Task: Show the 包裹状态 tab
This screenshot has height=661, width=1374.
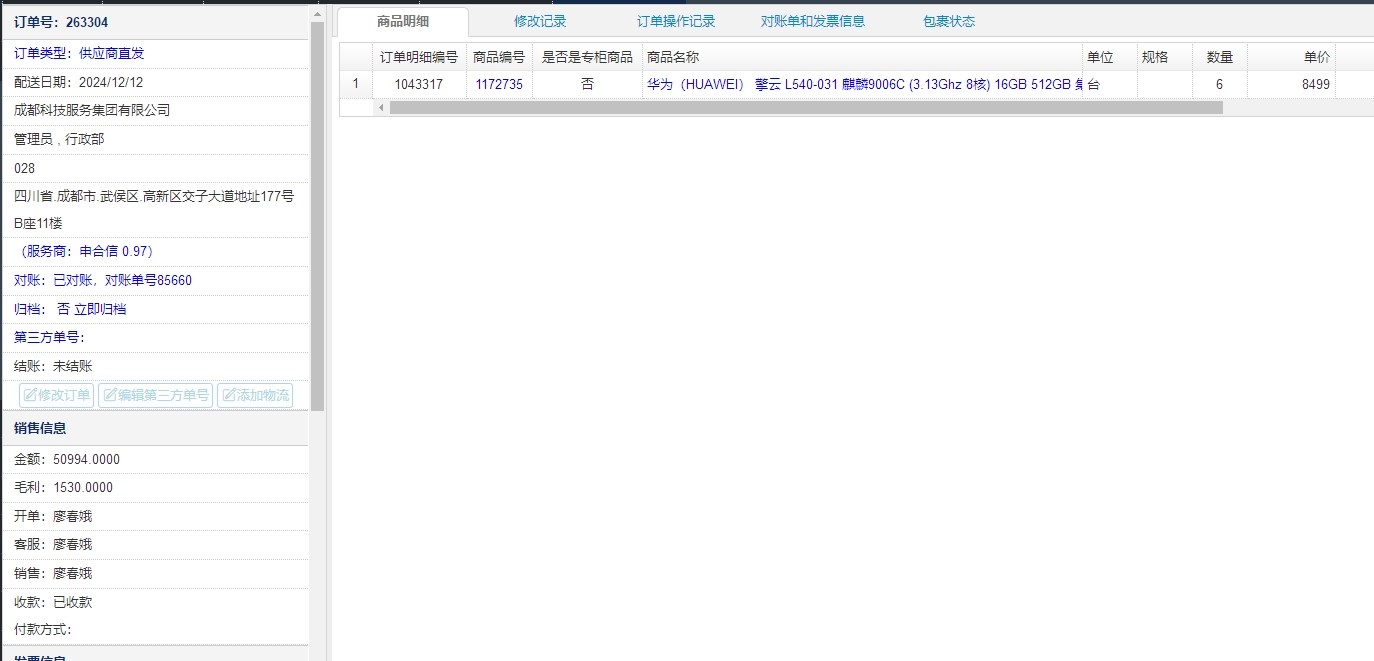Action: 949,22
